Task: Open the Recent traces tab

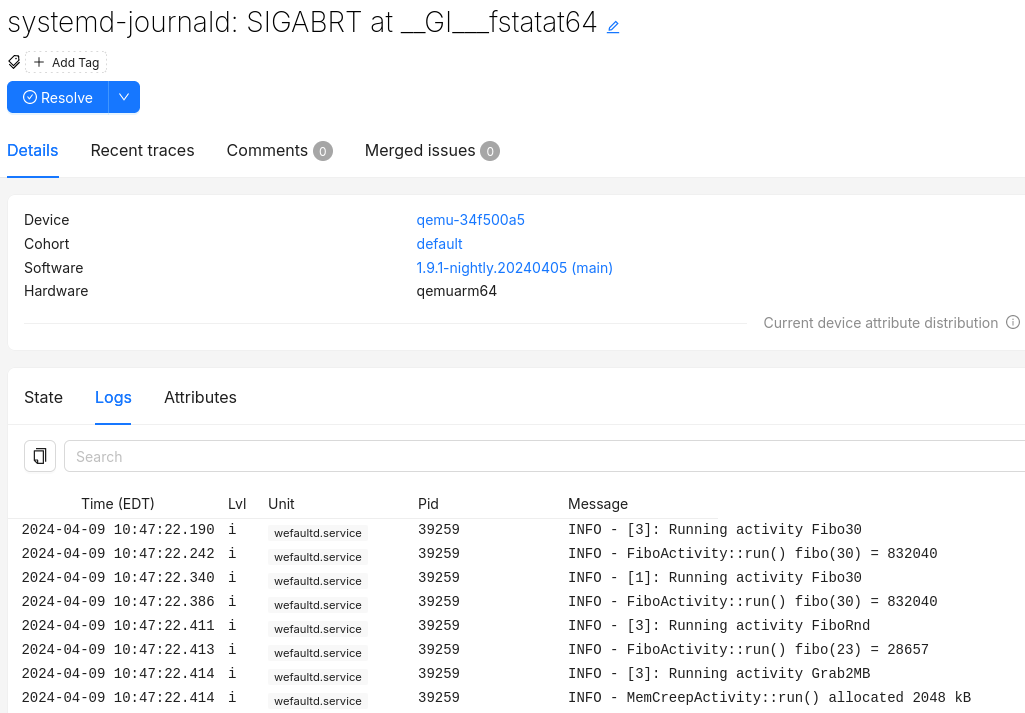Action: pos(142,151)
